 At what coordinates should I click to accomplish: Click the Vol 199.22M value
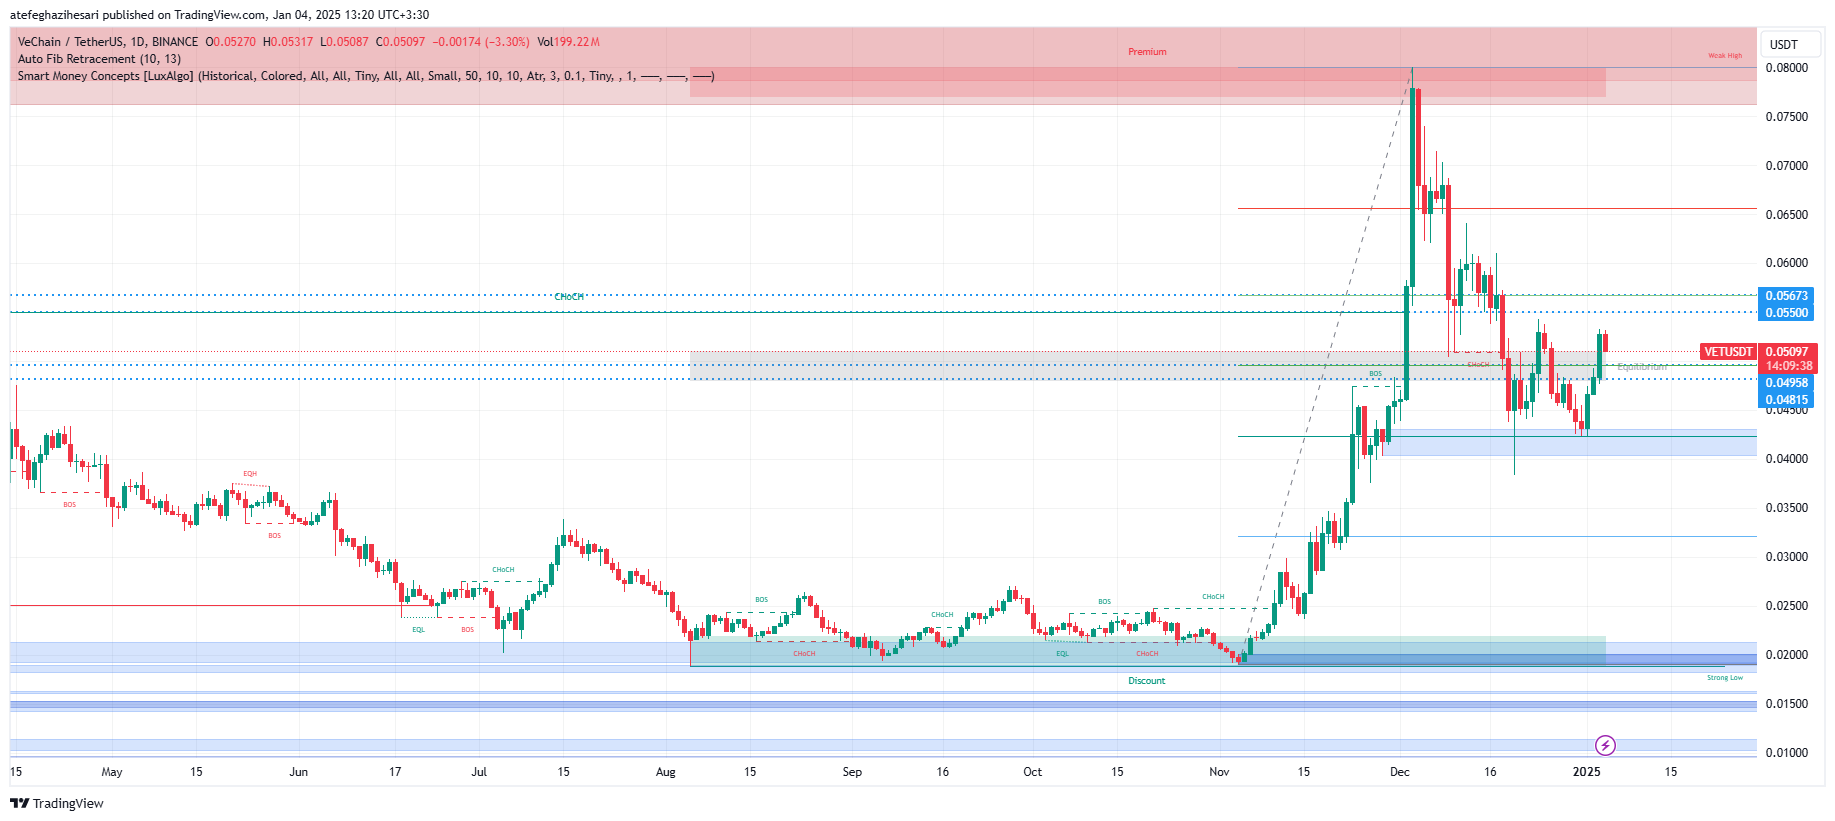(568, 42)
